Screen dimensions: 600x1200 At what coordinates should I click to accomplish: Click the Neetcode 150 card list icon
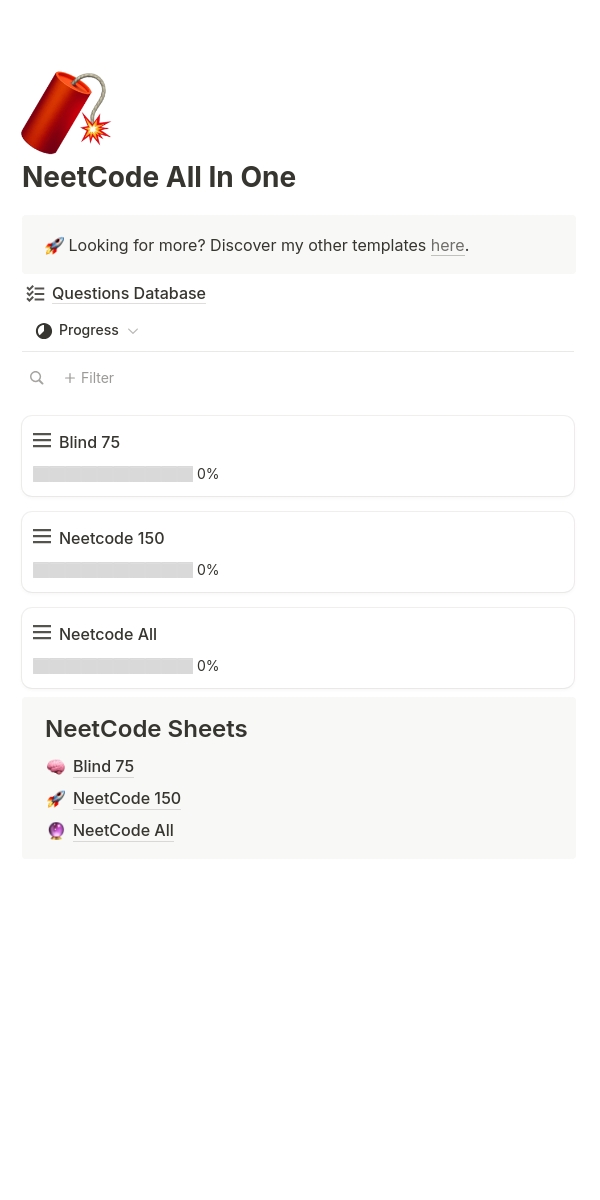point(42,537)
